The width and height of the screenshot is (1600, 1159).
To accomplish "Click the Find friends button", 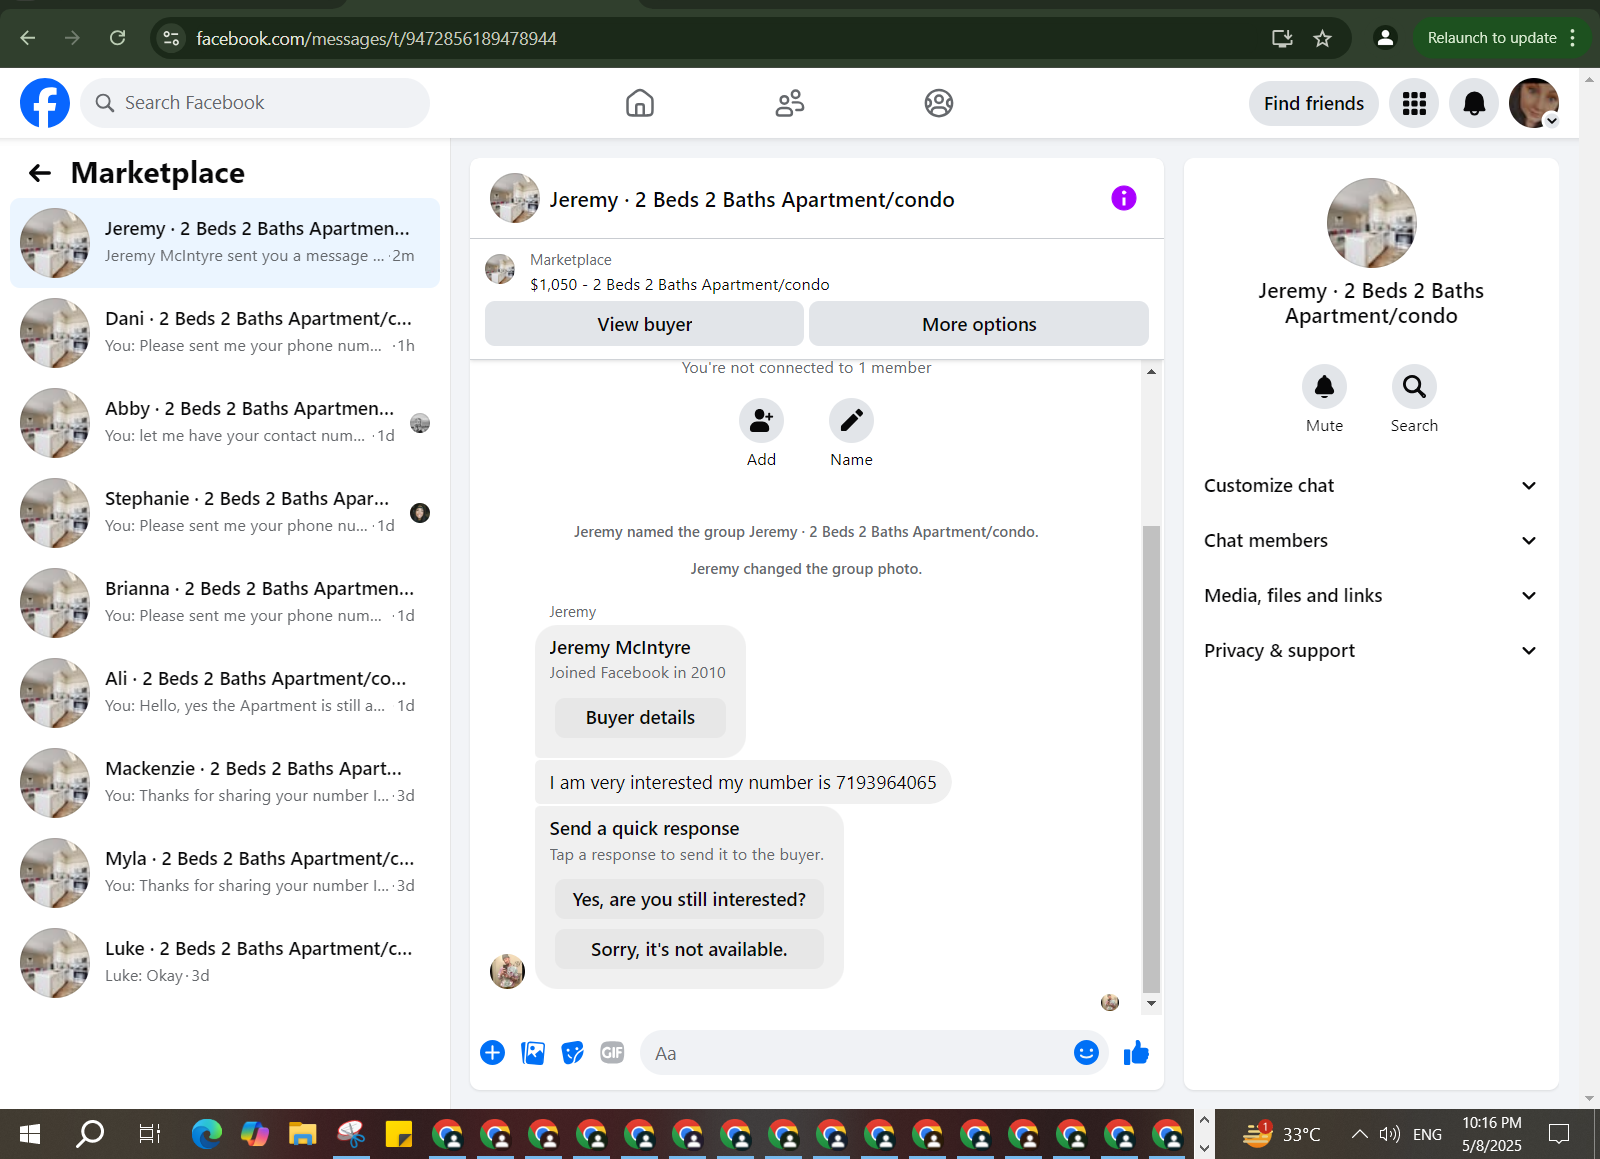I will click(1314, 103).
